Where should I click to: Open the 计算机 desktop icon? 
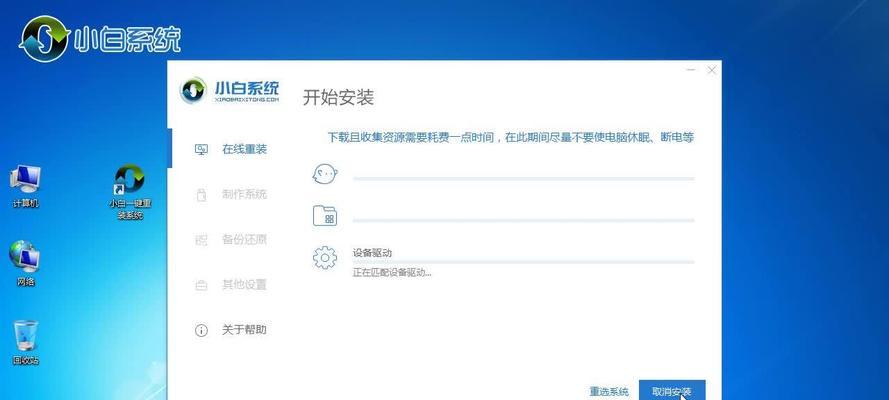(x=26, y=187)
